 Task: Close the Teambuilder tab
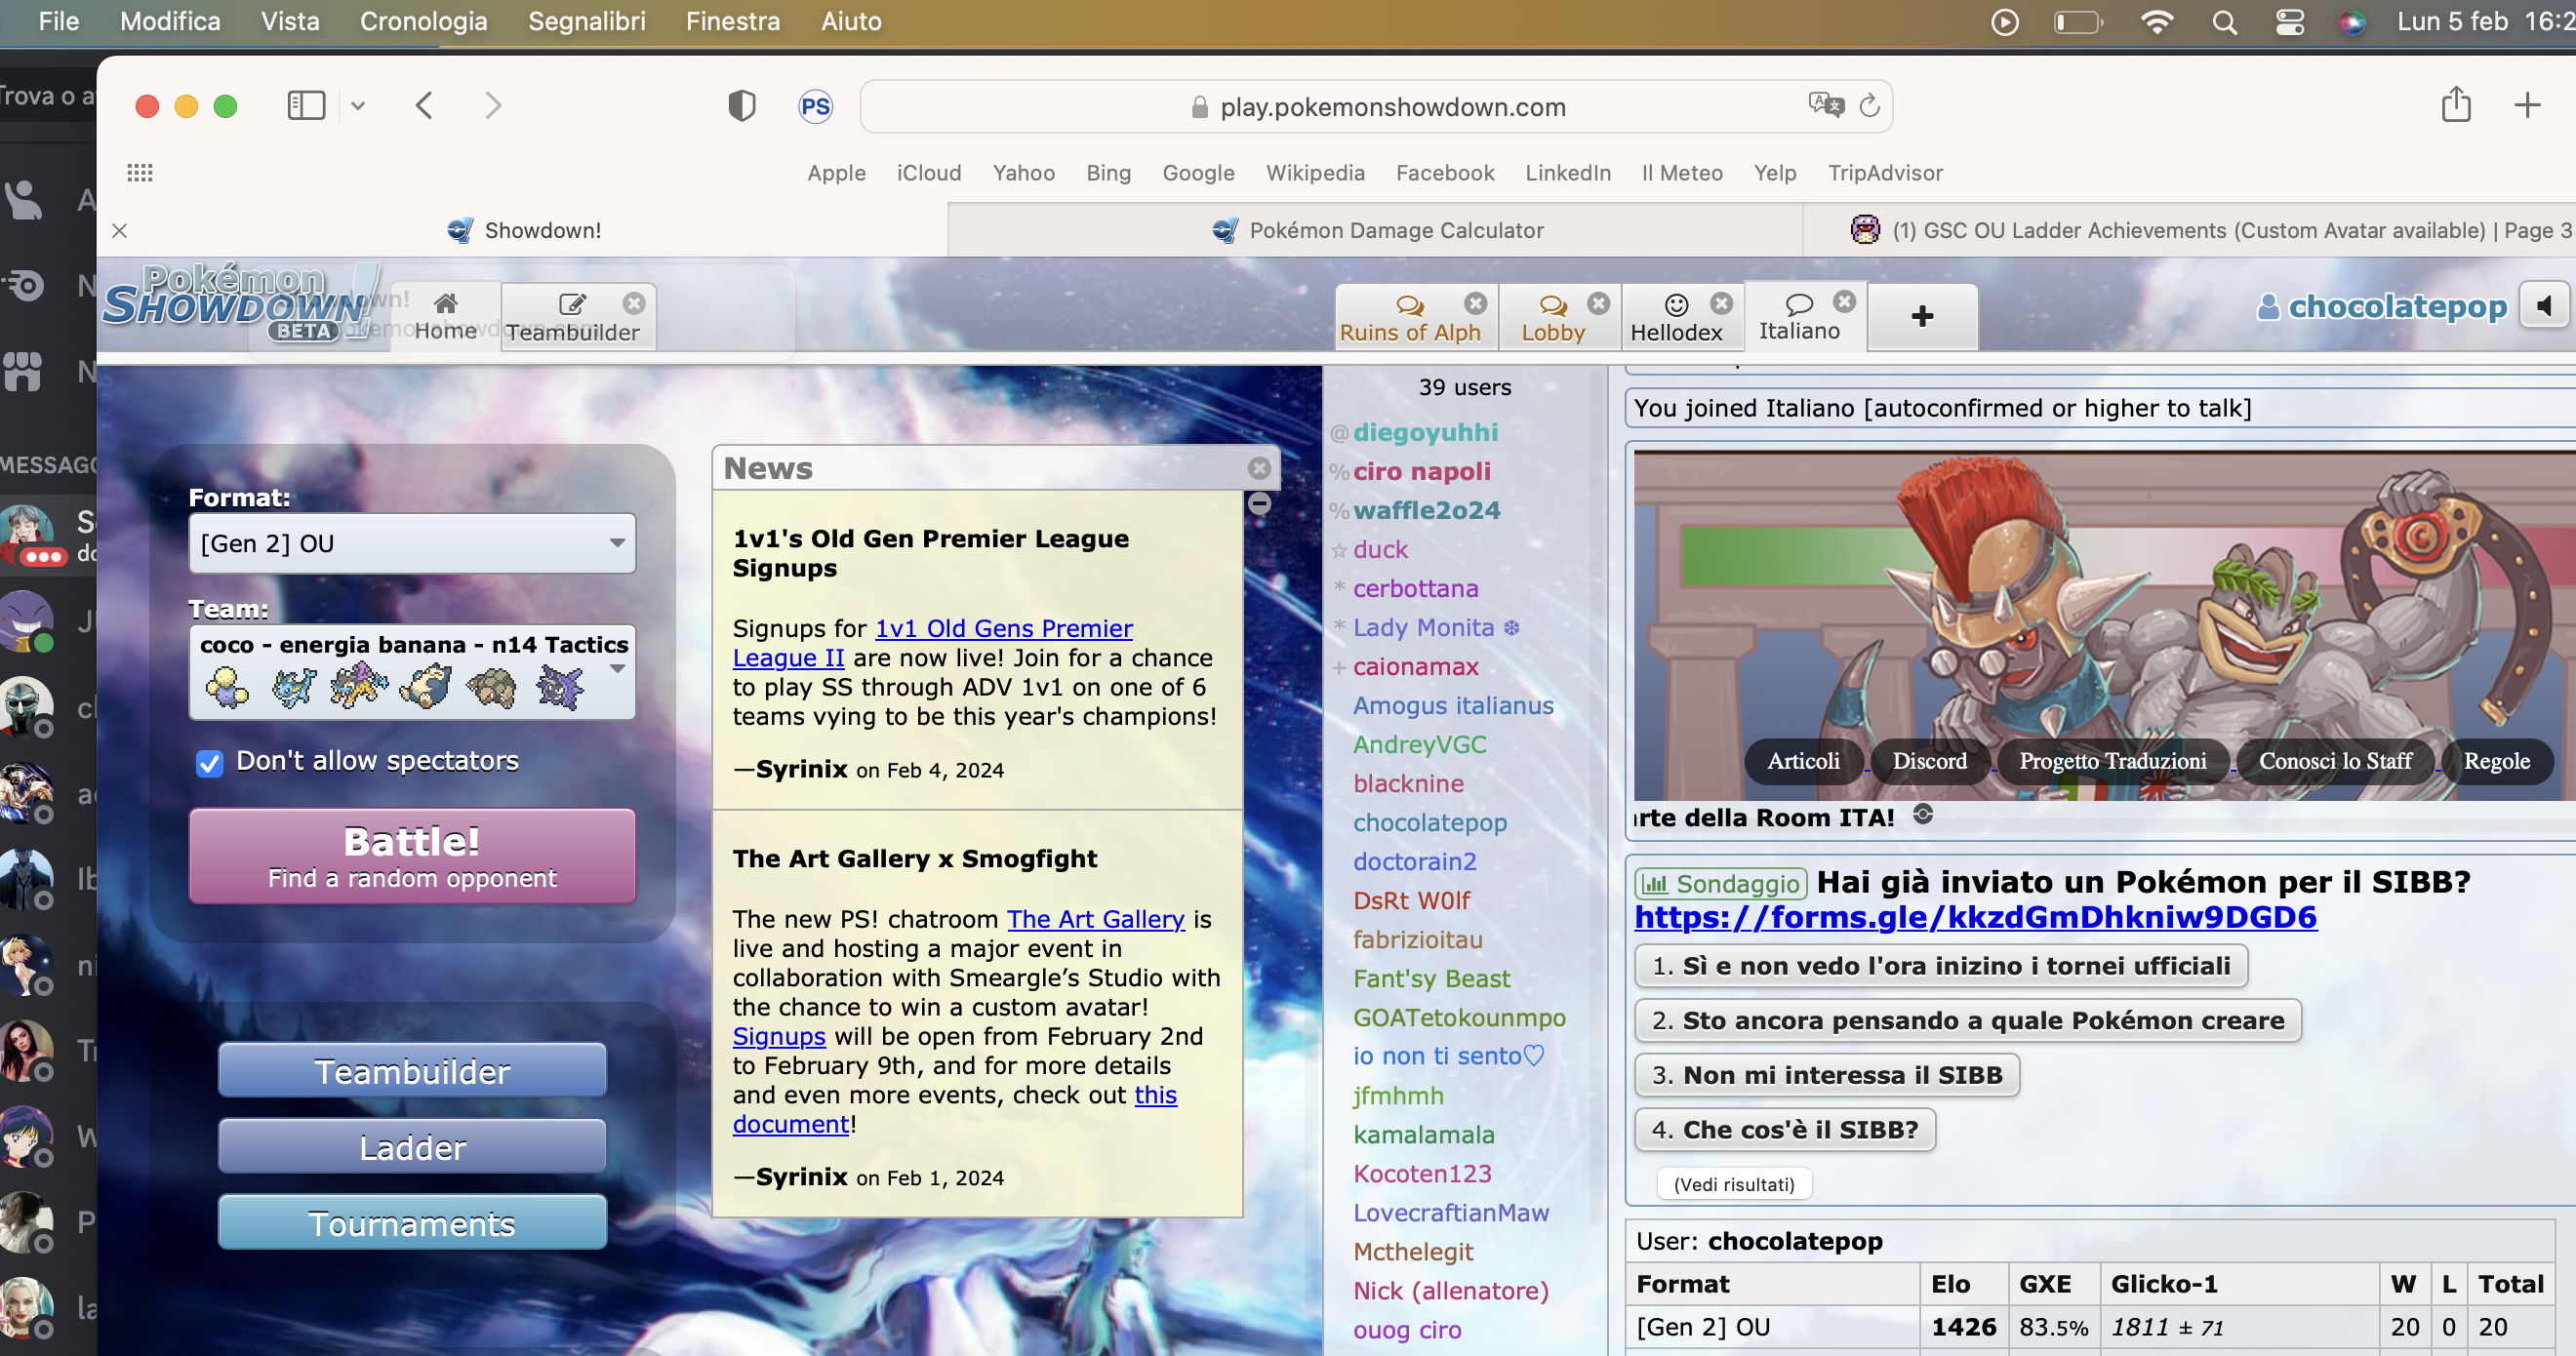pos(633,302)
